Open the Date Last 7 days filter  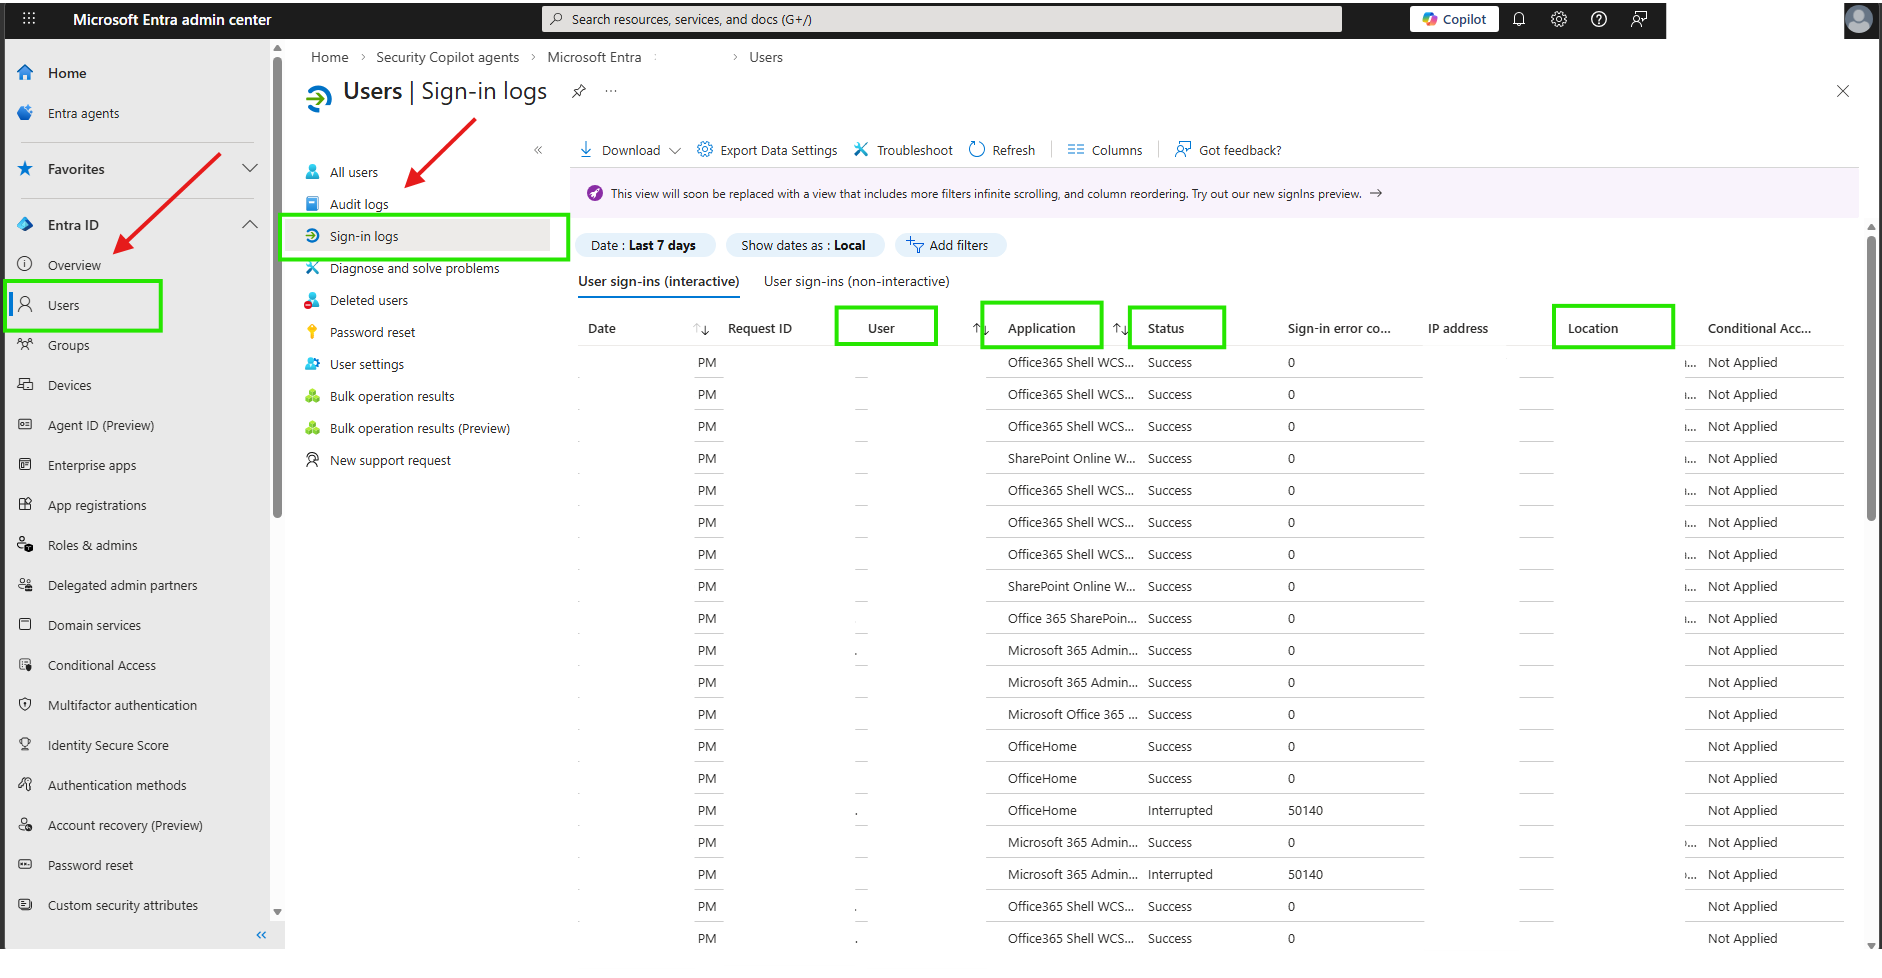point(646,245)
